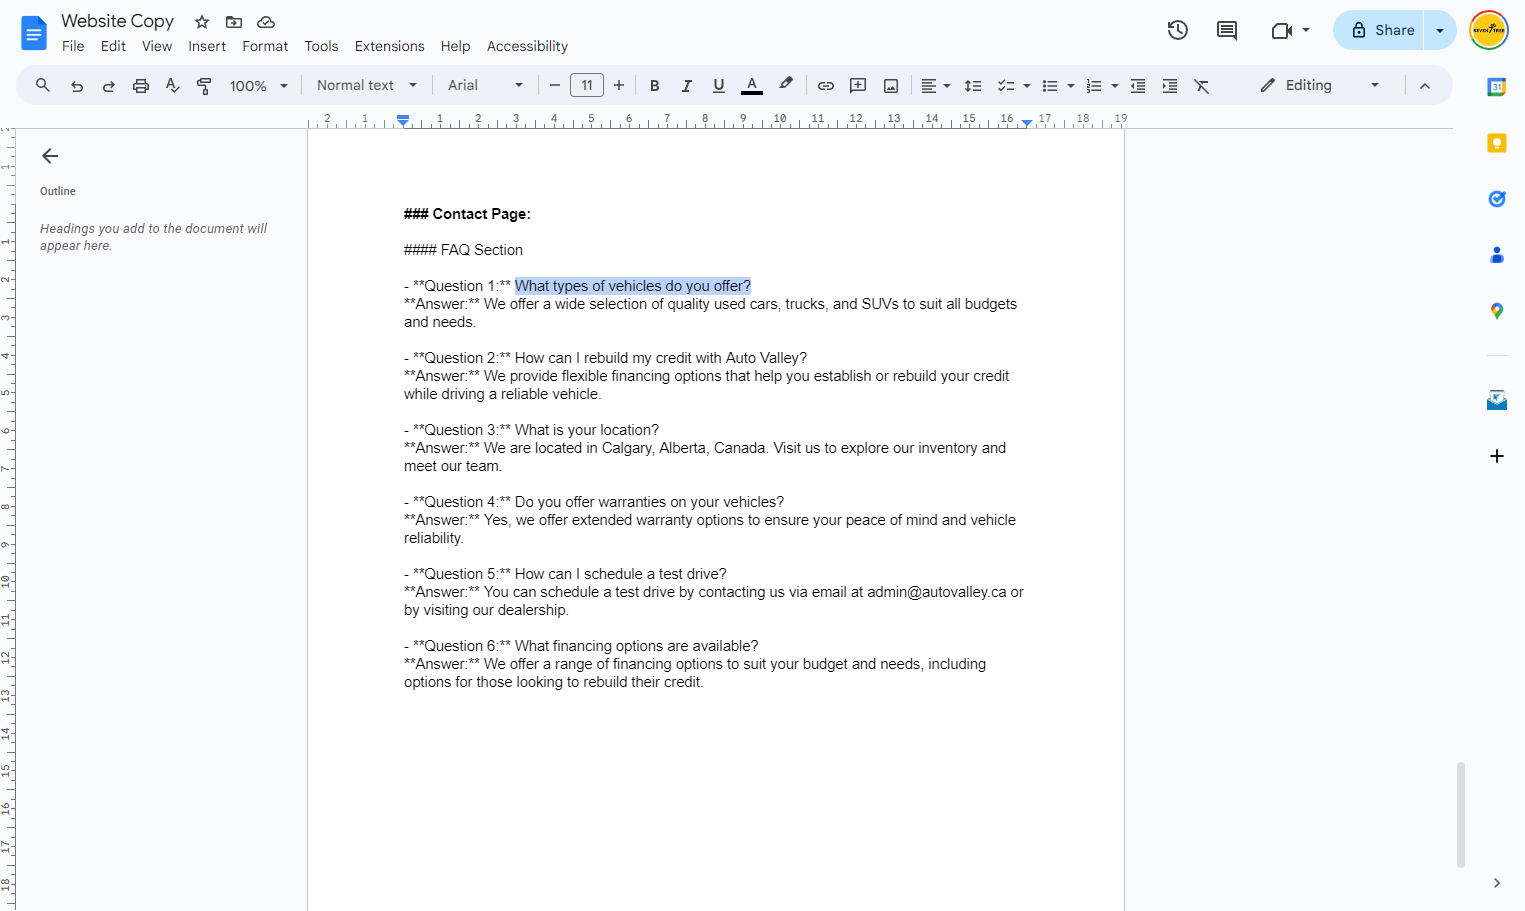Redo the last undone action
Viewport: 1525px width, 911px height.
tap(109, 86)
